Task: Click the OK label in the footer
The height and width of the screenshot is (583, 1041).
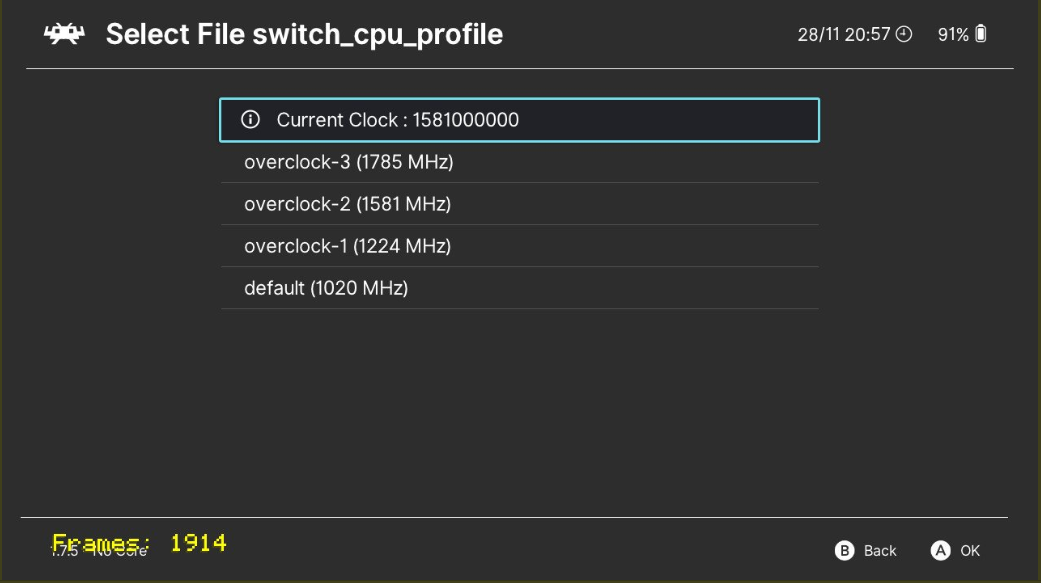Action: coord(970,550)
